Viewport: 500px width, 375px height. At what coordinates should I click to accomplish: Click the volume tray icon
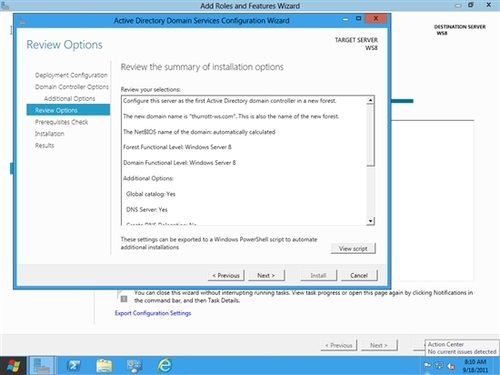click(451, 366)
